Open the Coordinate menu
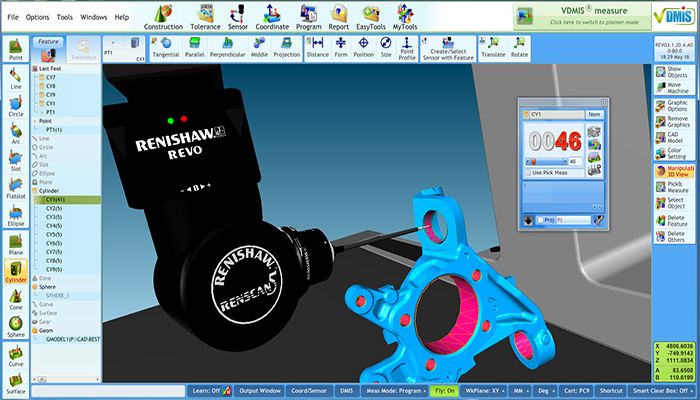Image resolution: width=700 pixels, height=400 pixels. point(272,17)
